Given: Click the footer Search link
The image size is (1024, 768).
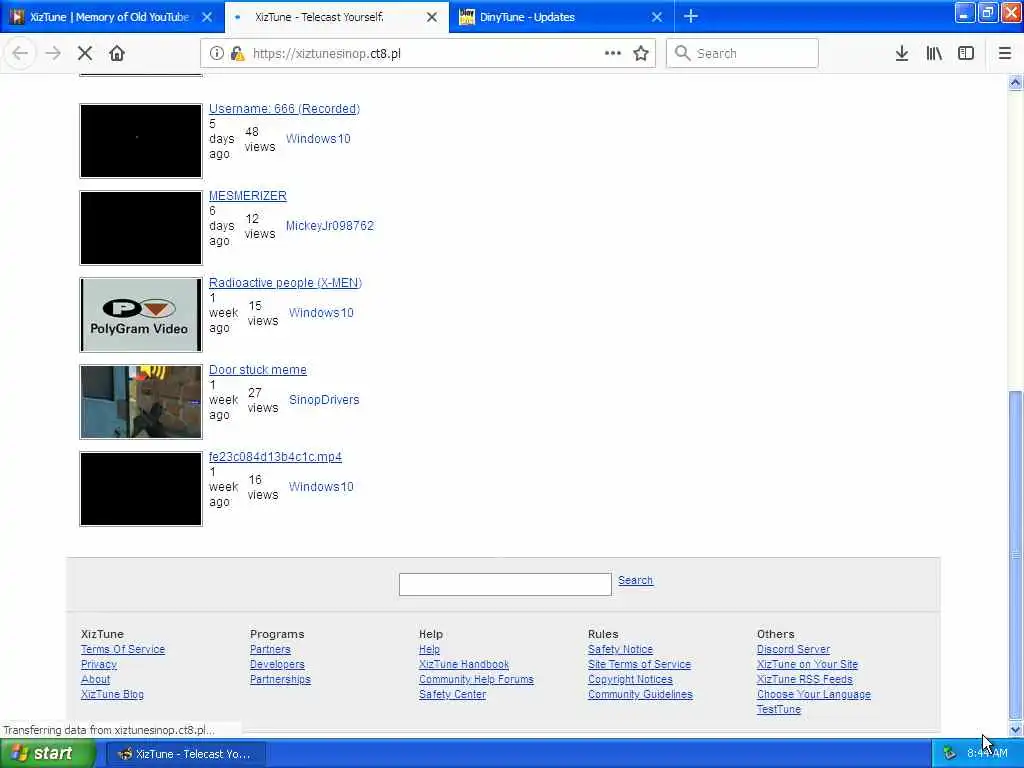Looking at the screenshot, I should pos(635,580).
